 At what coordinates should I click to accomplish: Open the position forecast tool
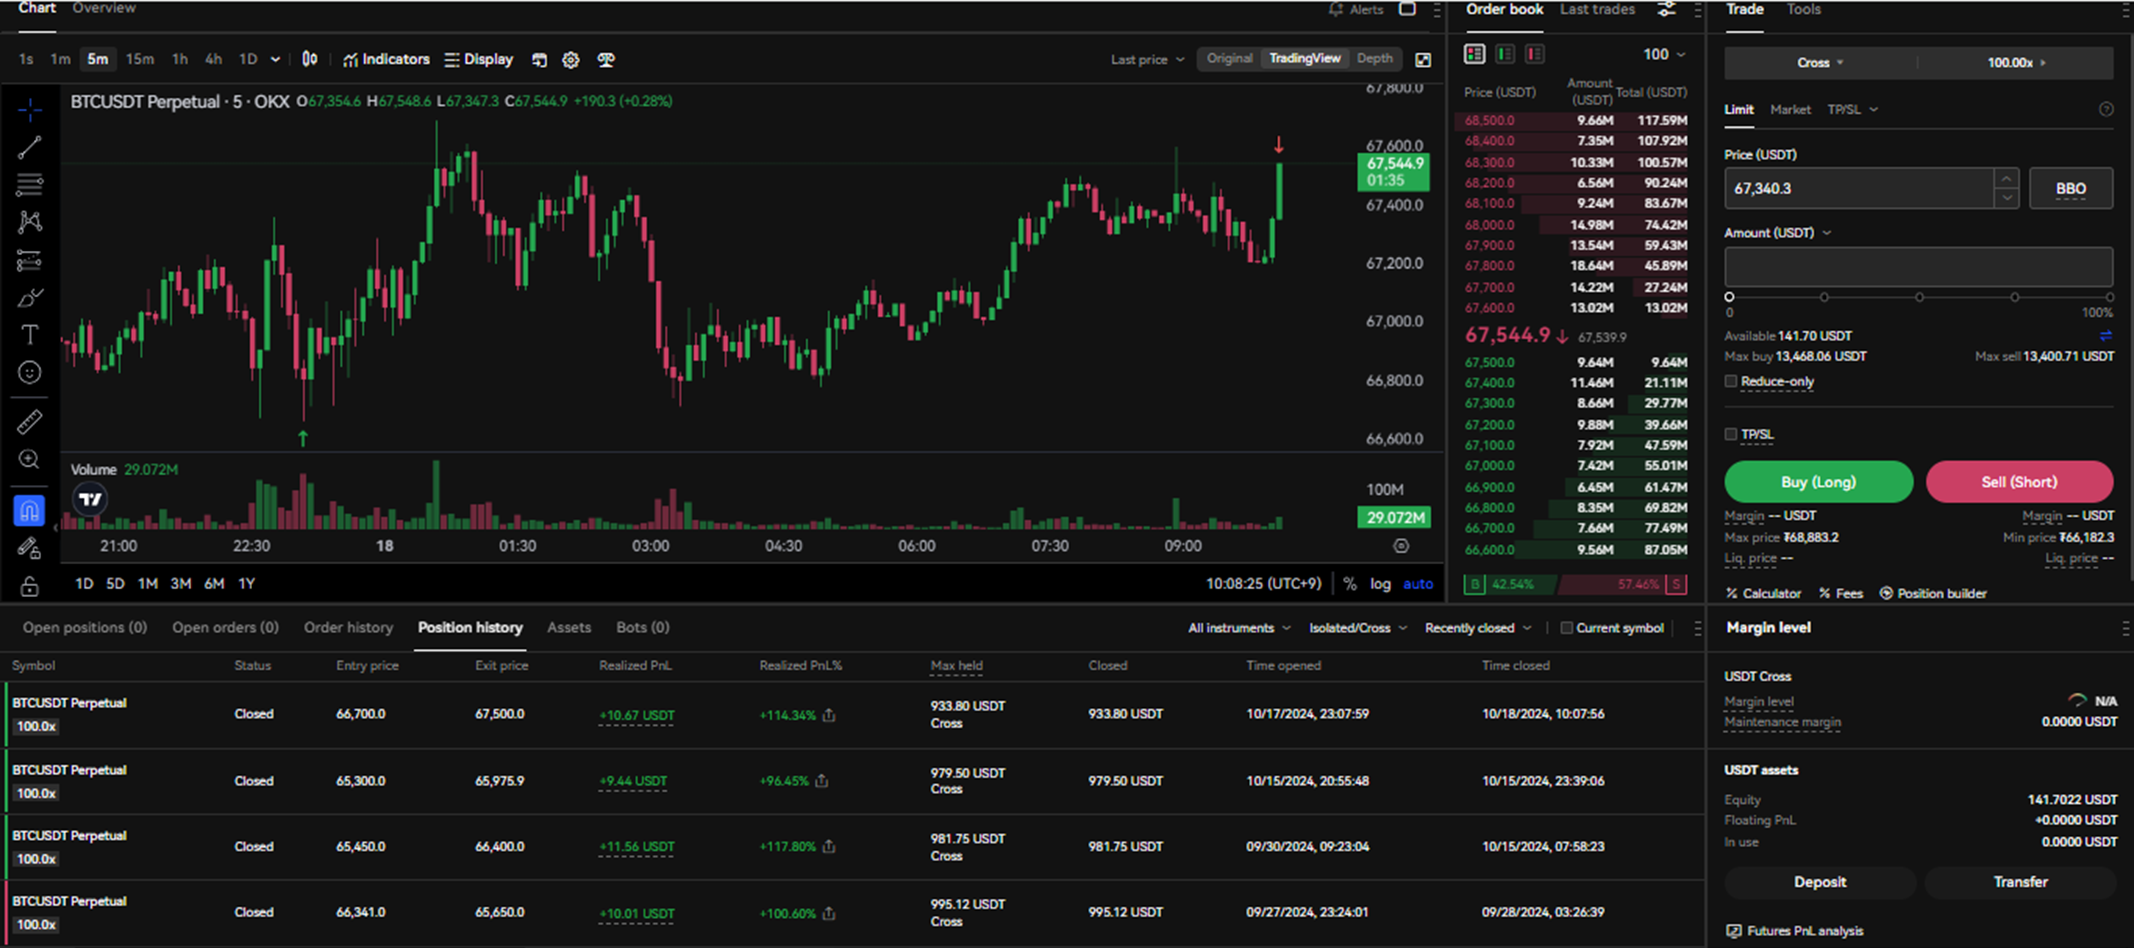(30, 261)
